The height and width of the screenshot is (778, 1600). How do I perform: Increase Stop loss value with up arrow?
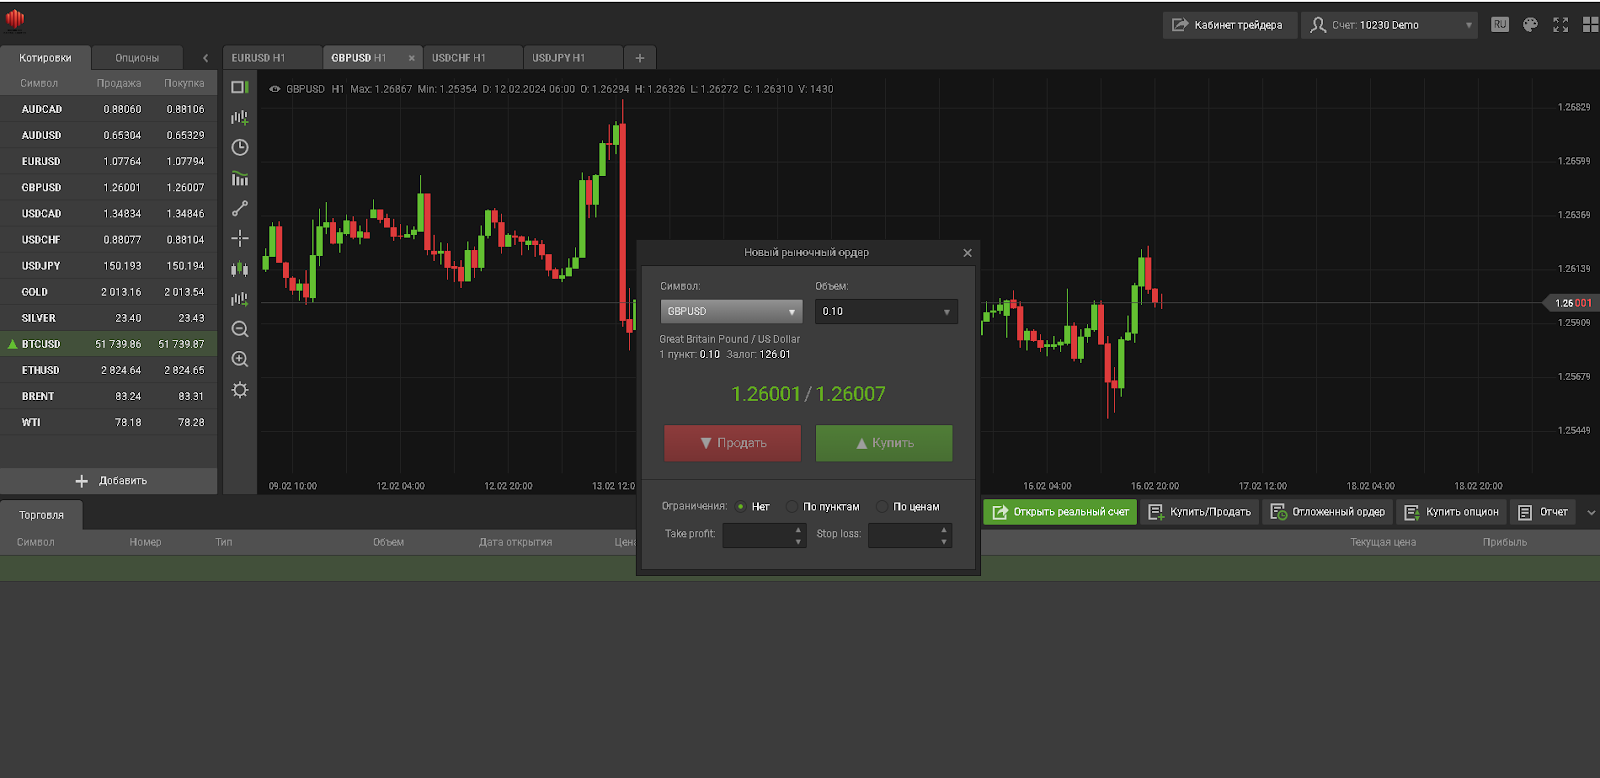[944, 530]
